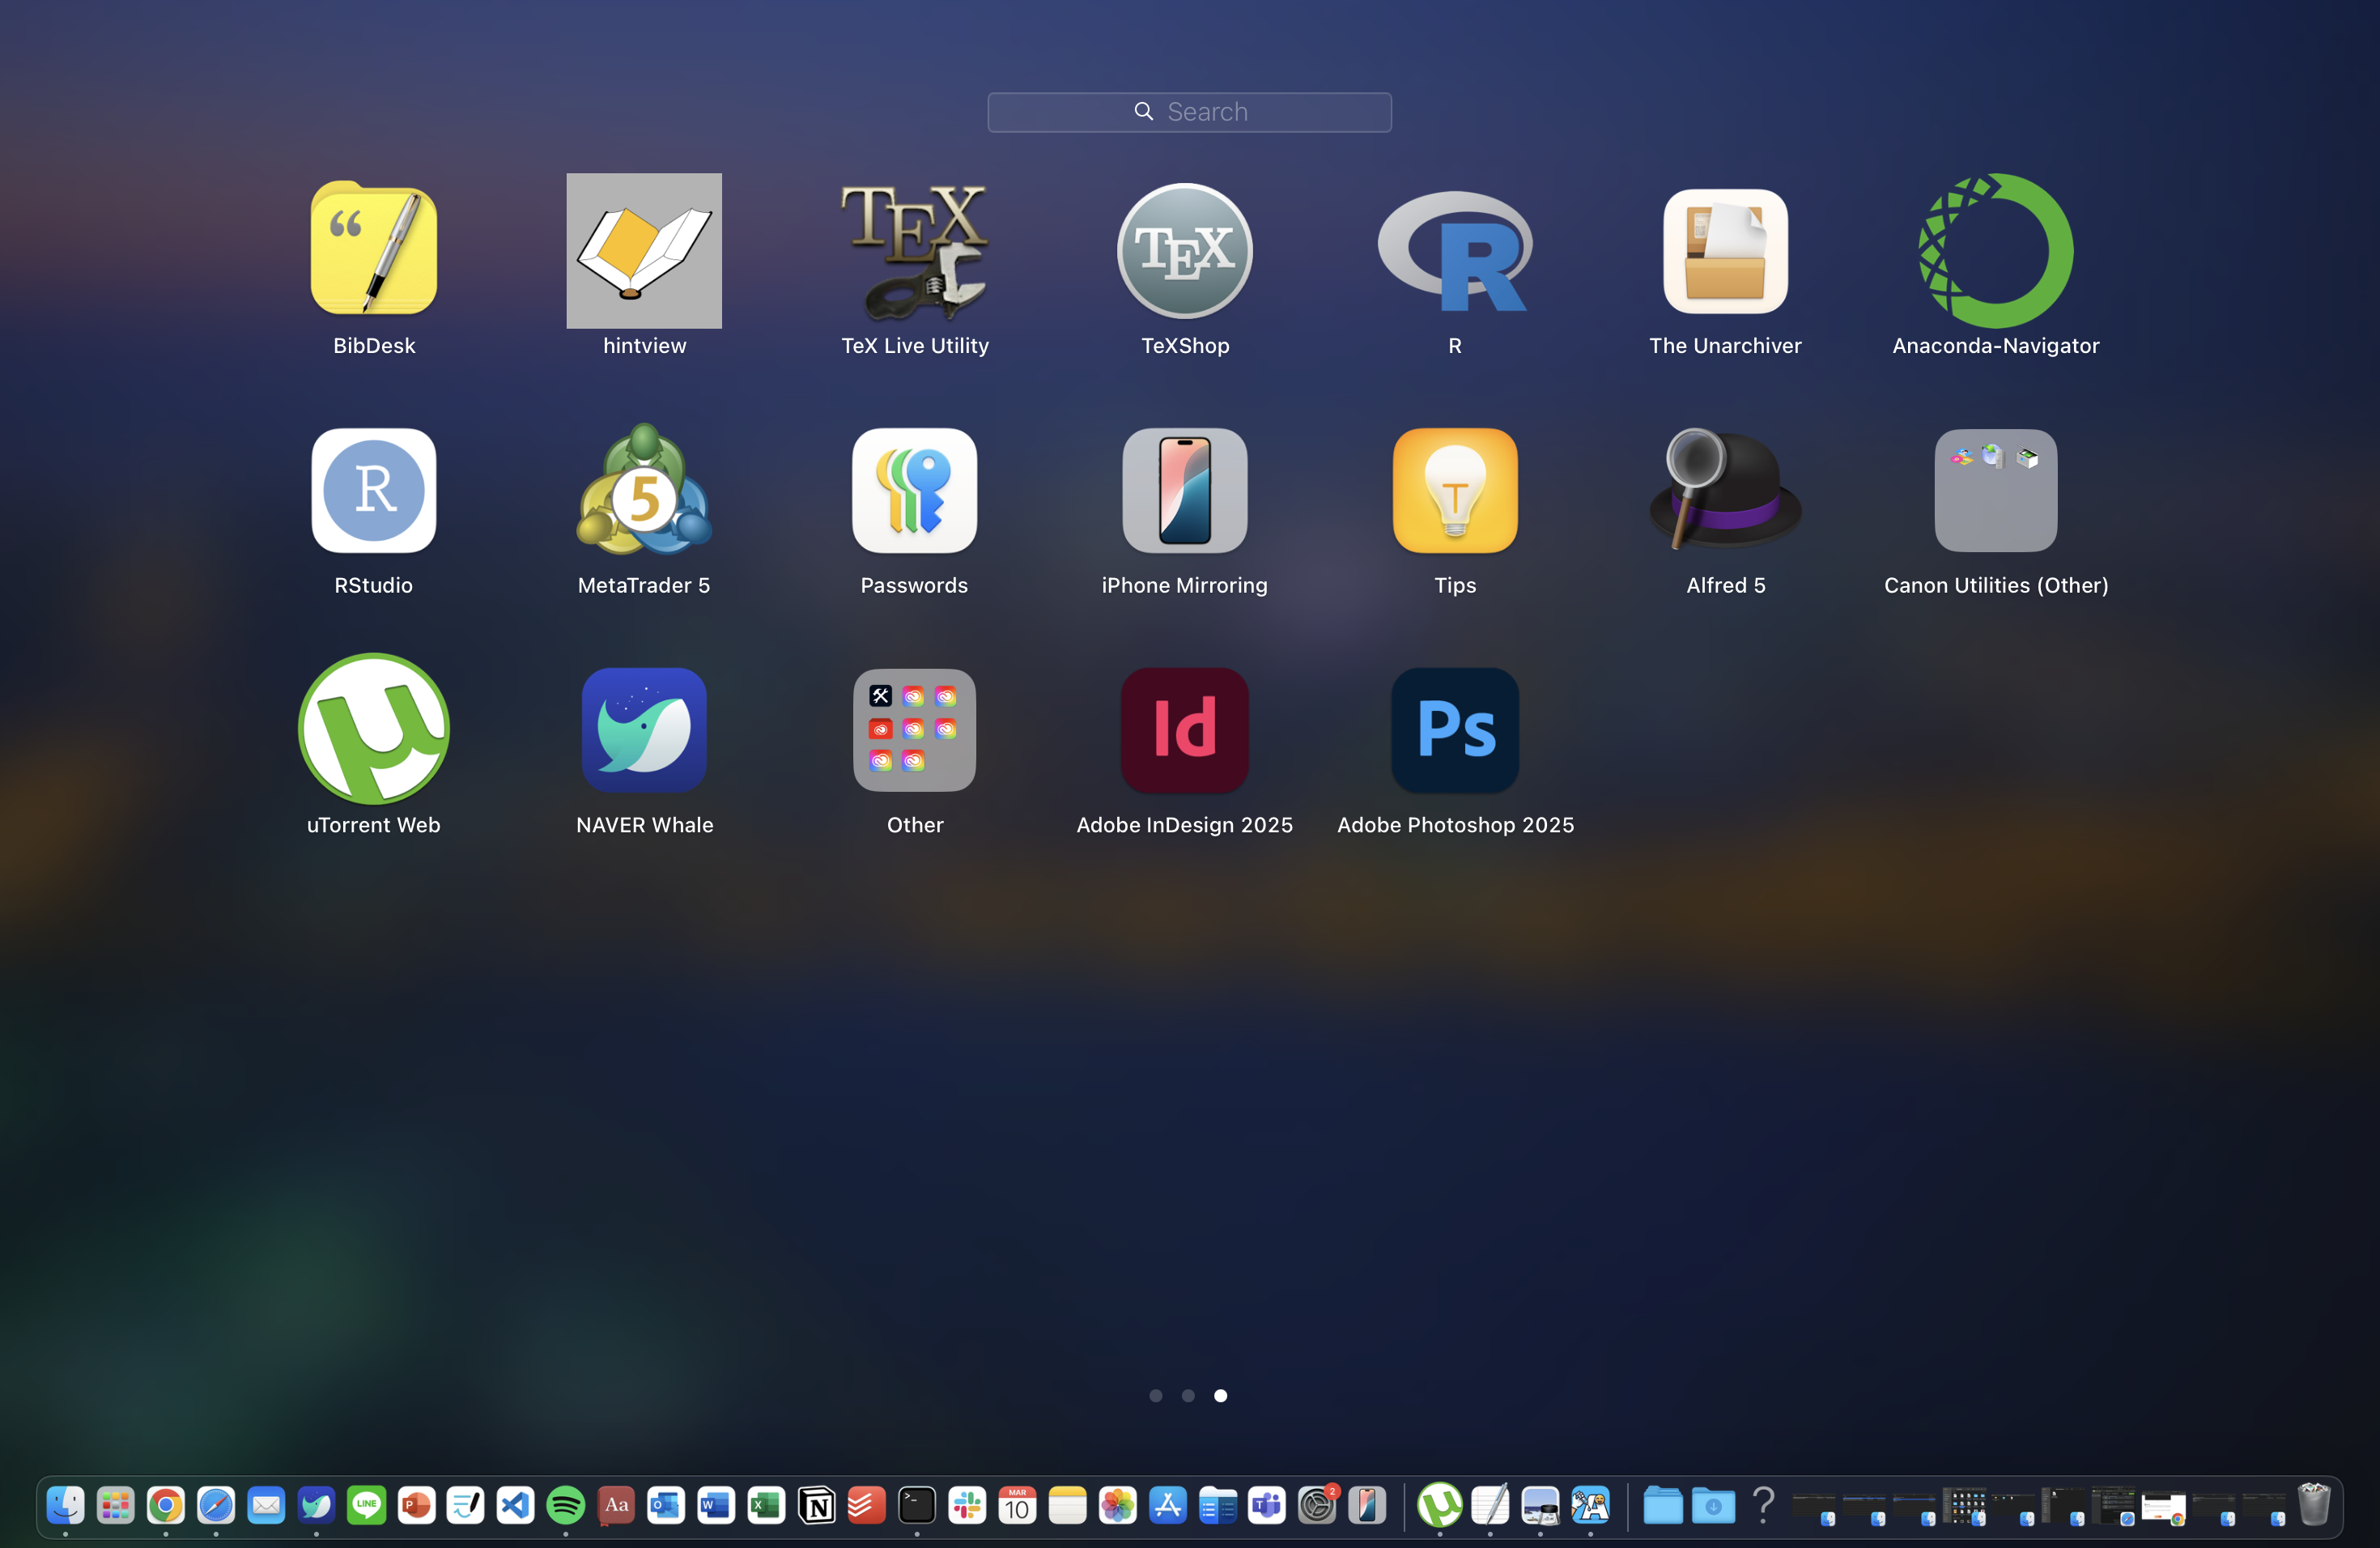Open the Other folder in the Launchpad grid
Screen dimensions: 2380x1548
[914, 729]
